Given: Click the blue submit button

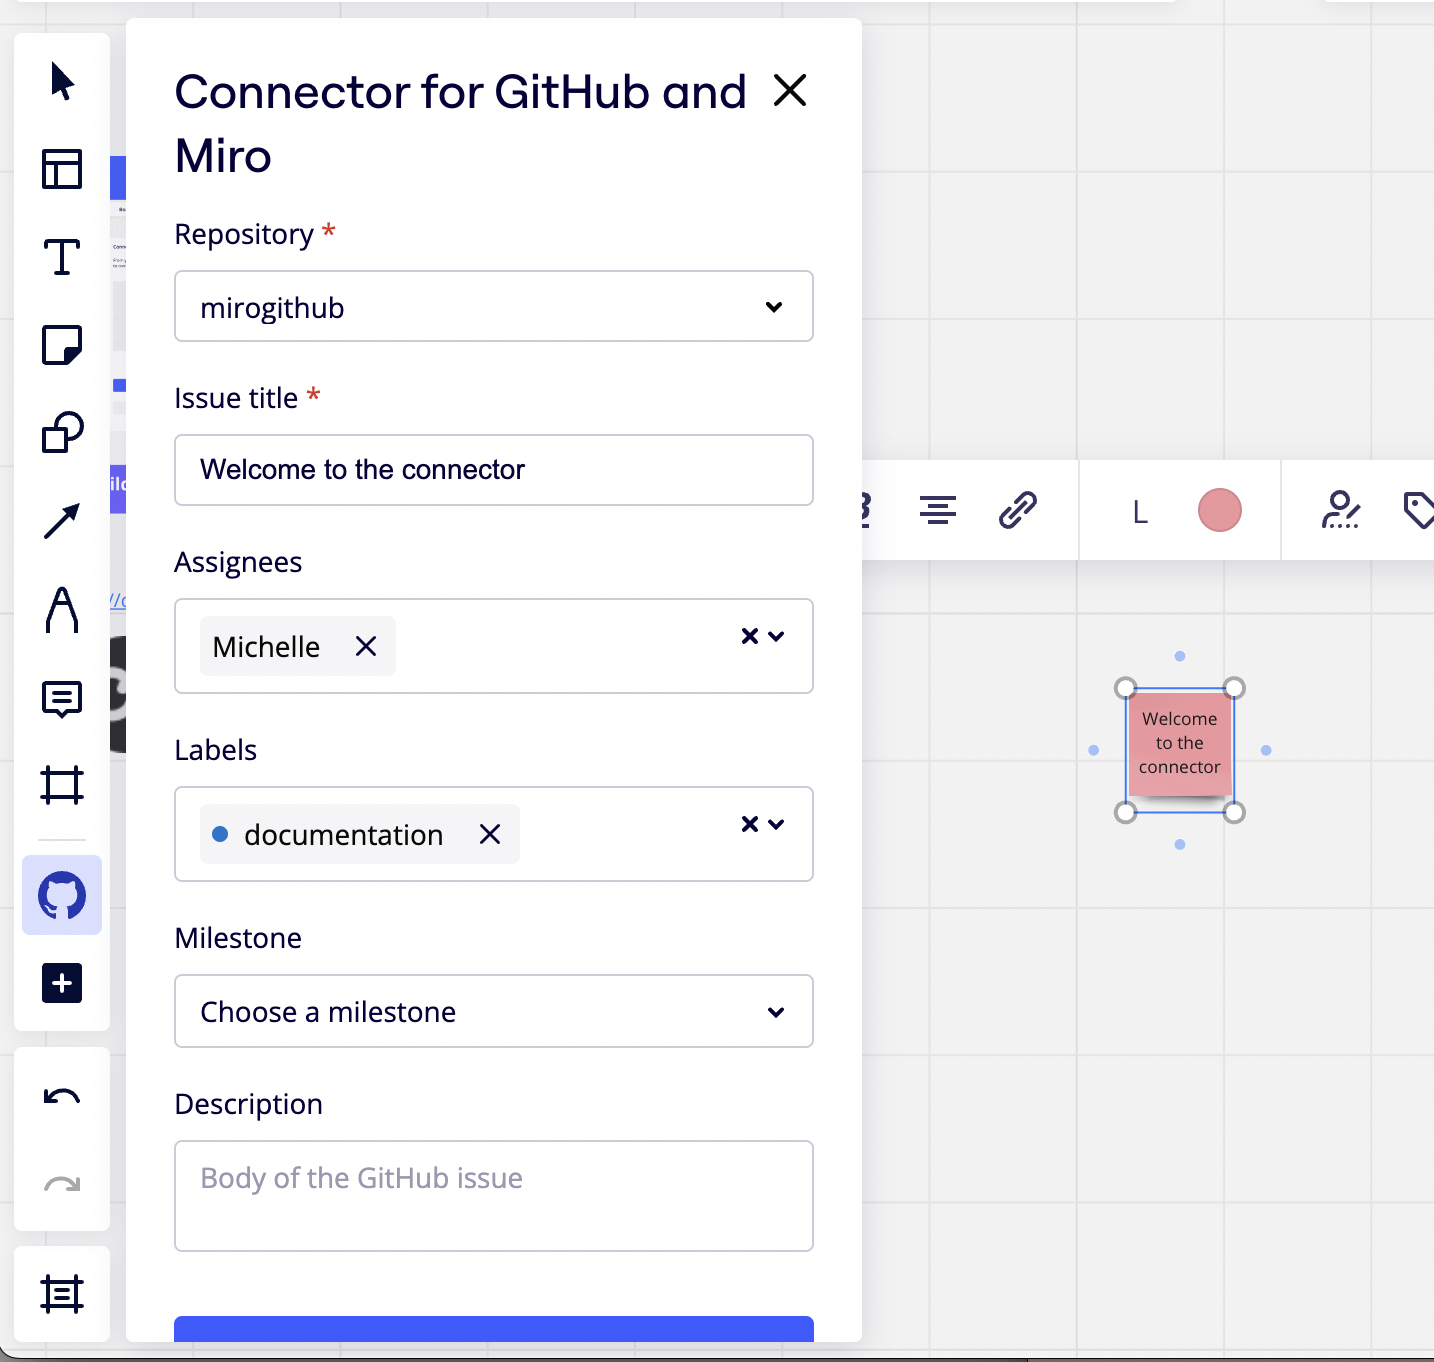Looking at the screenshot, I should tap(494, 1329).
